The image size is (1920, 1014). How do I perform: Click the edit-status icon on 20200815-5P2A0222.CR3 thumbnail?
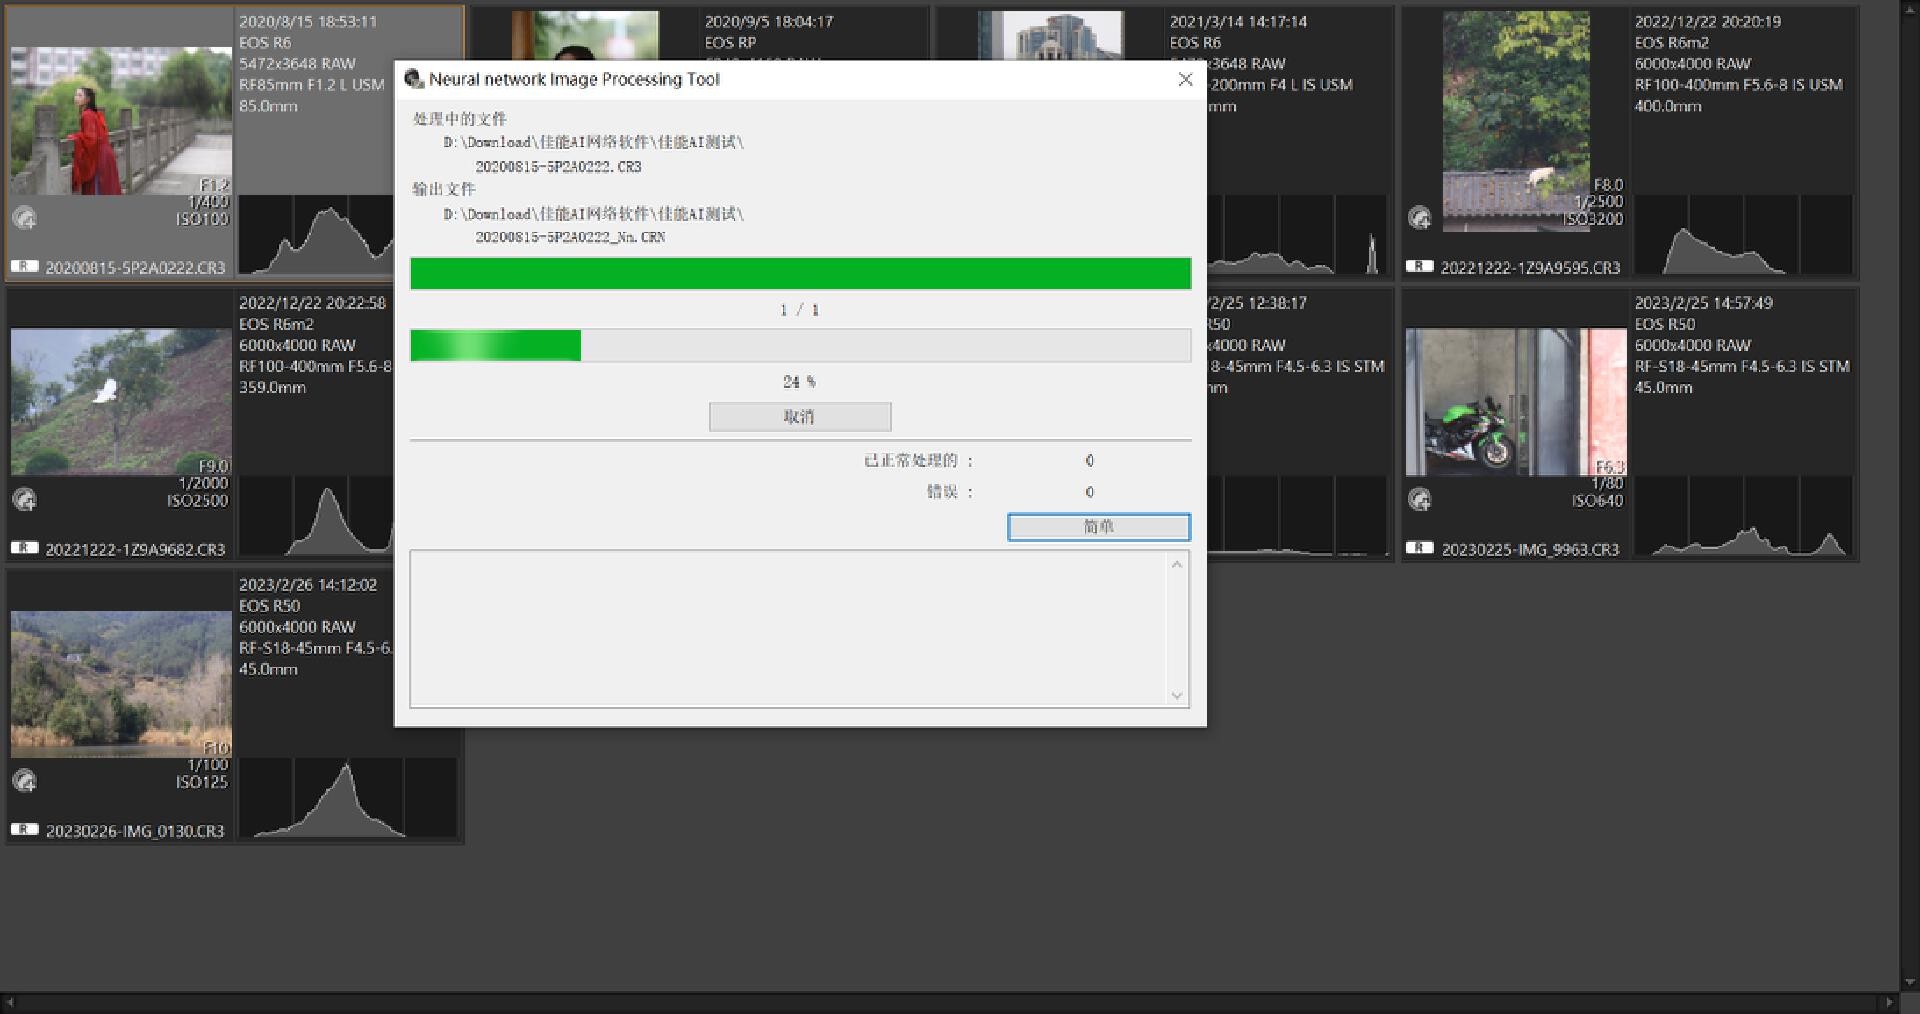coord(25,218)
